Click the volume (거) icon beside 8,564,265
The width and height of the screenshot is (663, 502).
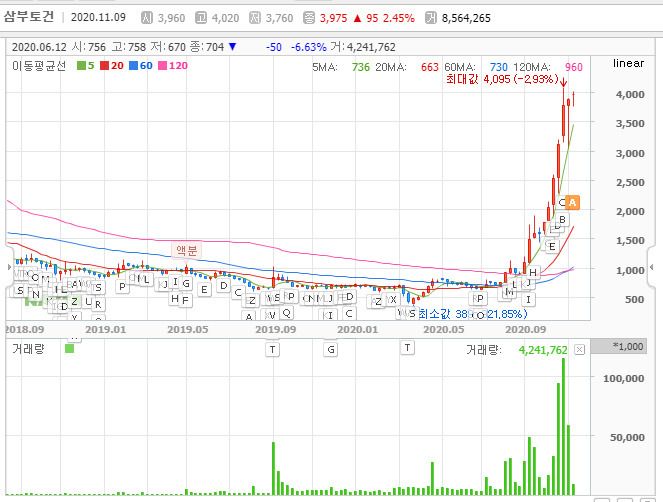[x=430, y=18]
